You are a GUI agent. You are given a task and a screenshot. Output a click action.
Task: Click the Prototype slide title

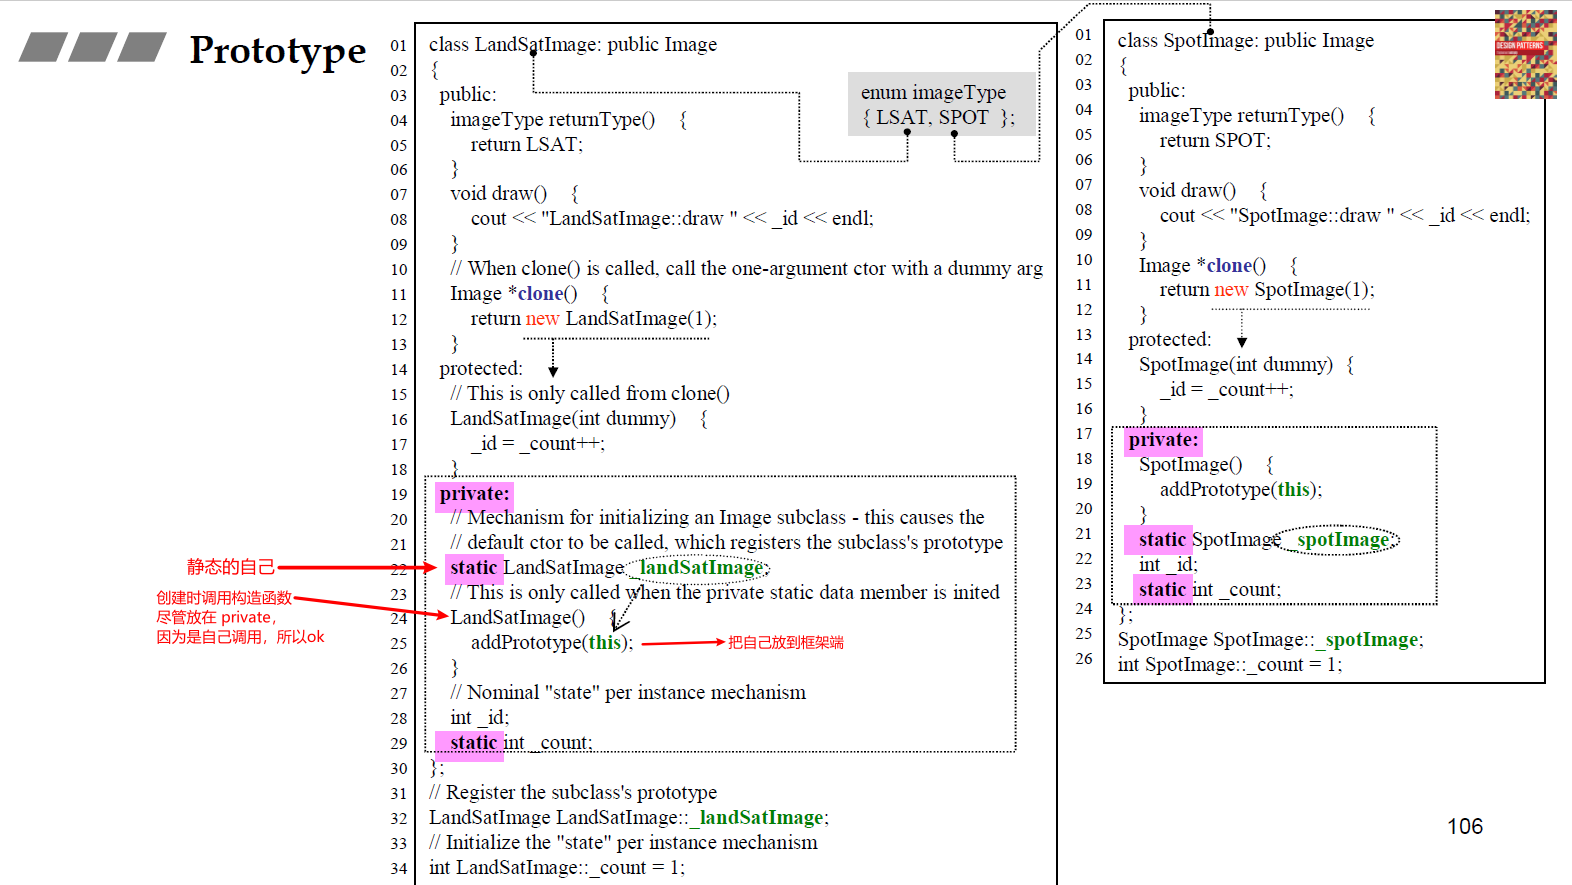(x=277, y=50)
